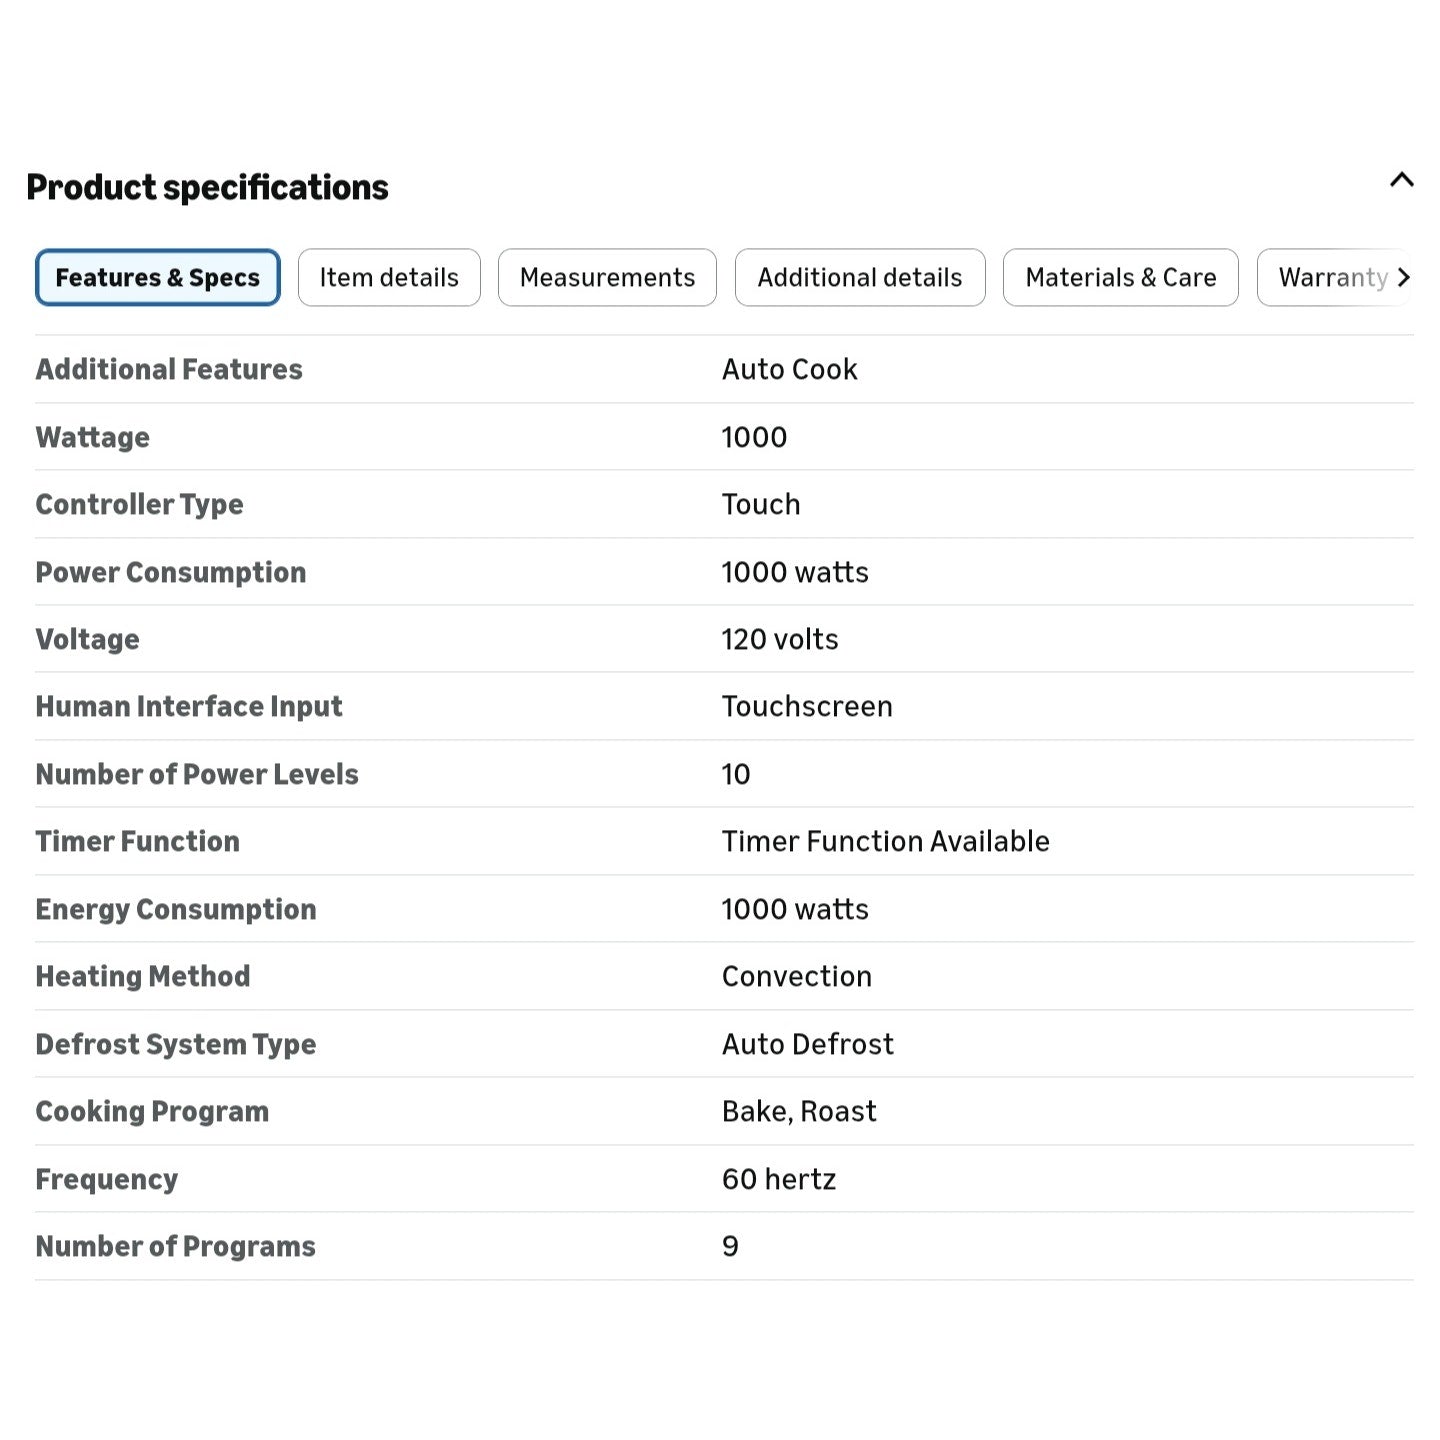Click the Number of Programs label
The width and height of the screenshot is (1440, 1440).
coord(176,1246)
